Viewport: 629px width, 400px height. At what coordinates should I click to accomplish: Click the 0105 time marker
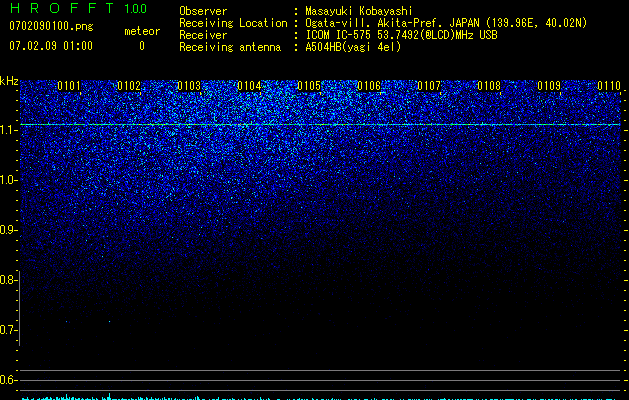tap(309, 86)
